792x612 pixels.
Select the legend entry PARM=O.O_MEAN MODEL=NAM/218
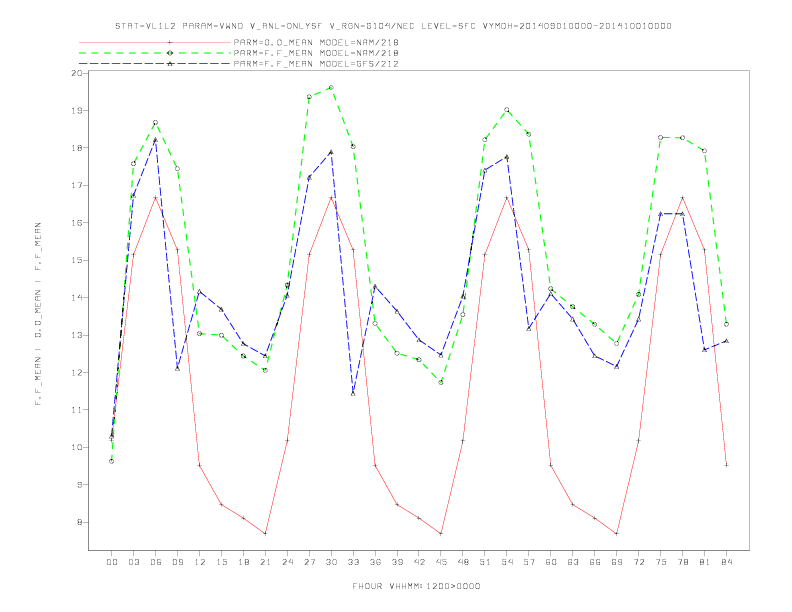tap(316, 42)
